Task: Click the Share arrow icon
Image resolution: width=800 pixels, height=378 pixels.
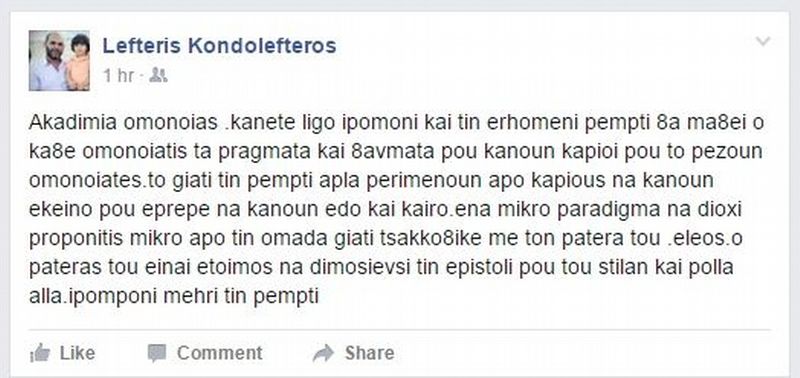Action: click(x=323, y=353)
